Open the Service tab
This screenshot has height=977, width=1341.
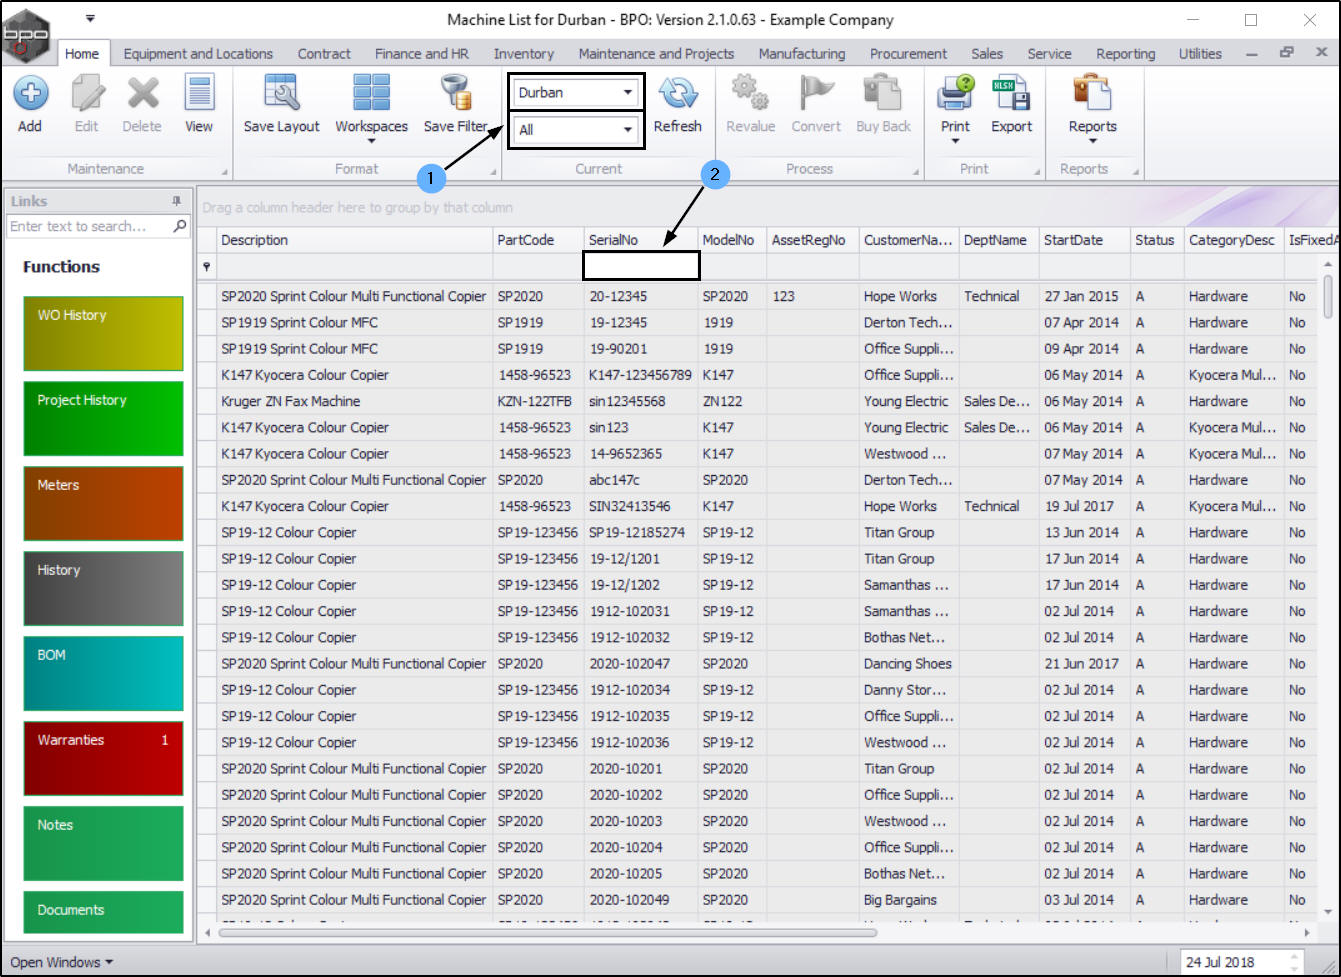click(1049, 54)
